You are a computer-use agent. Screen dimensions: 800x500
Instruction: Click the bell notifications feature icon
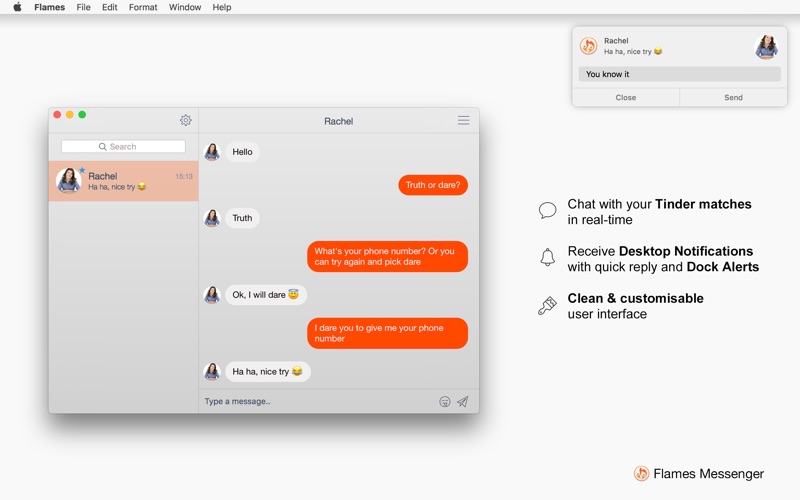[x=547, y=257]
